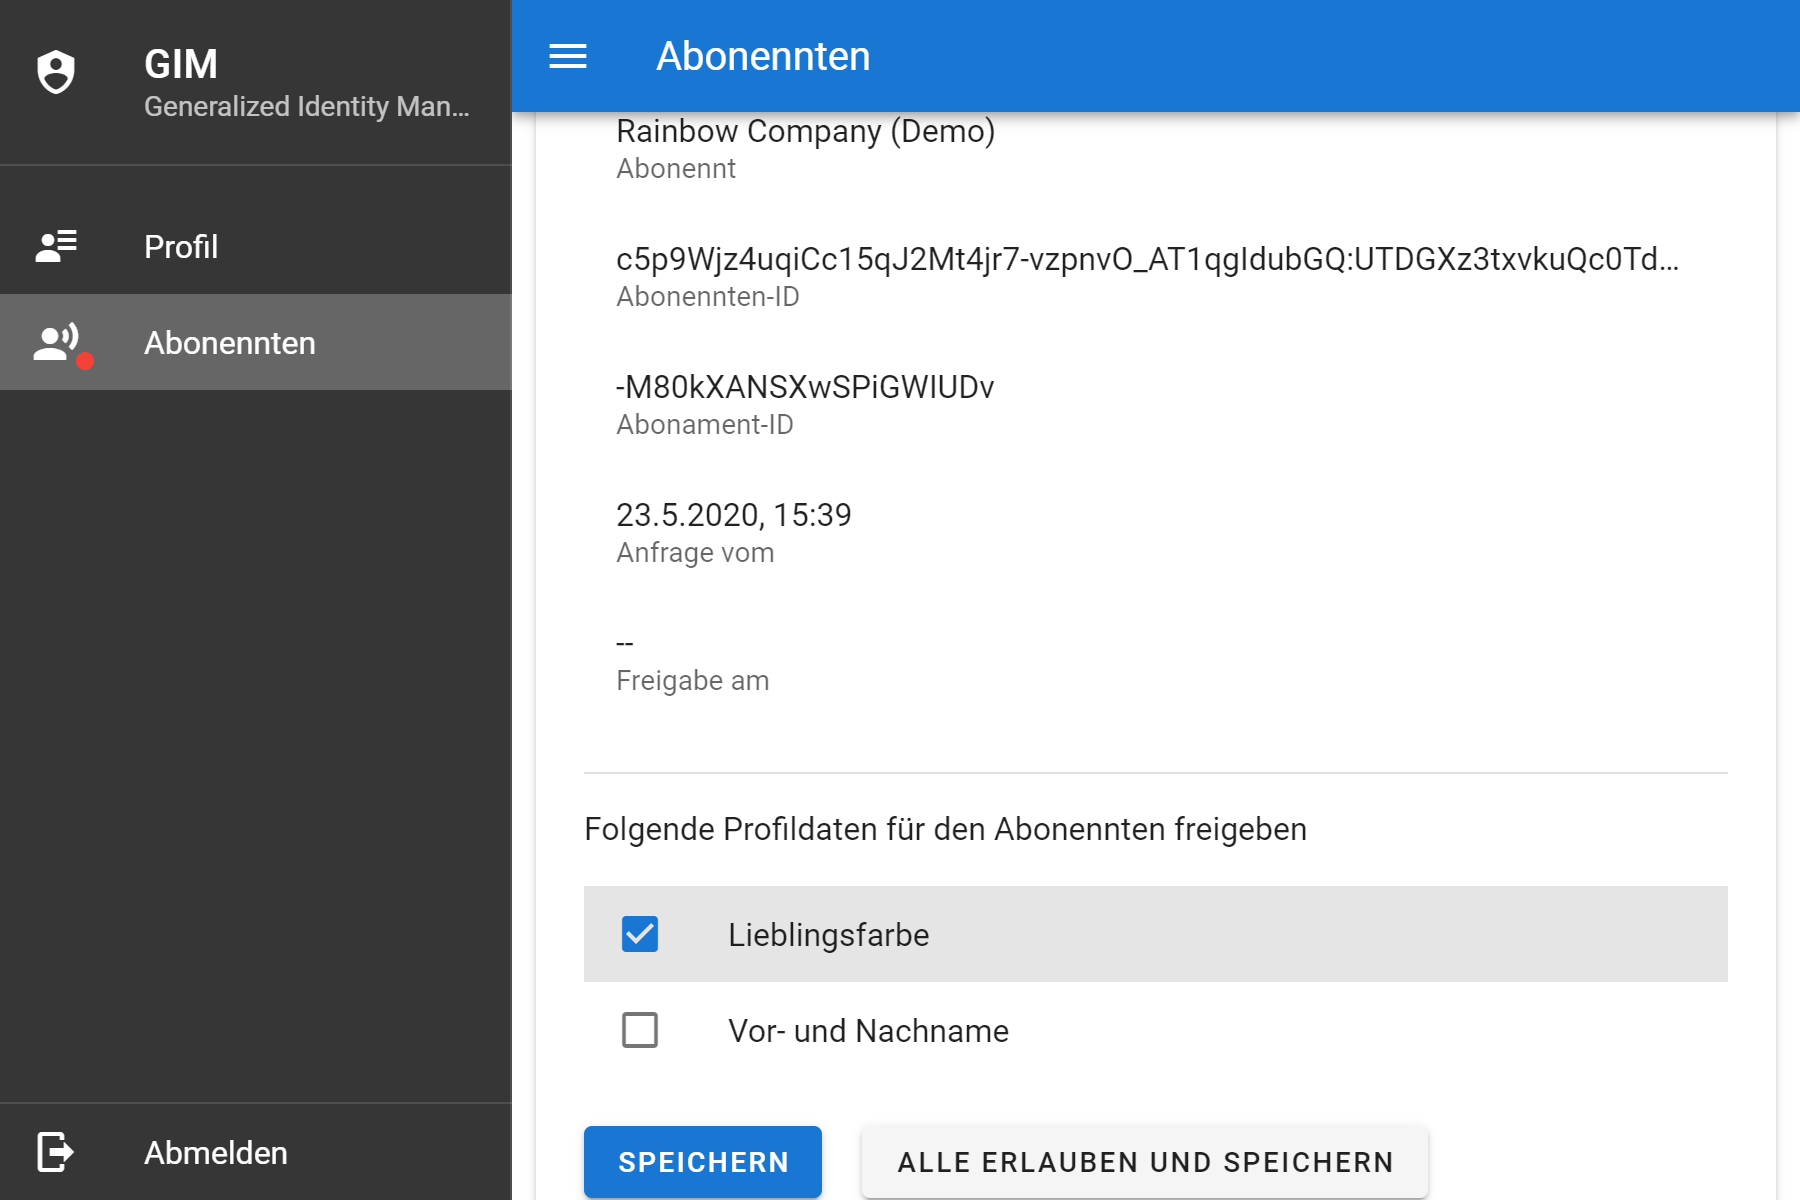The image size is (1800, 1200).
Task: Click the Abonament-ID value -M80kXANSXwSPiGWIUDv
Action: point(805,388)
